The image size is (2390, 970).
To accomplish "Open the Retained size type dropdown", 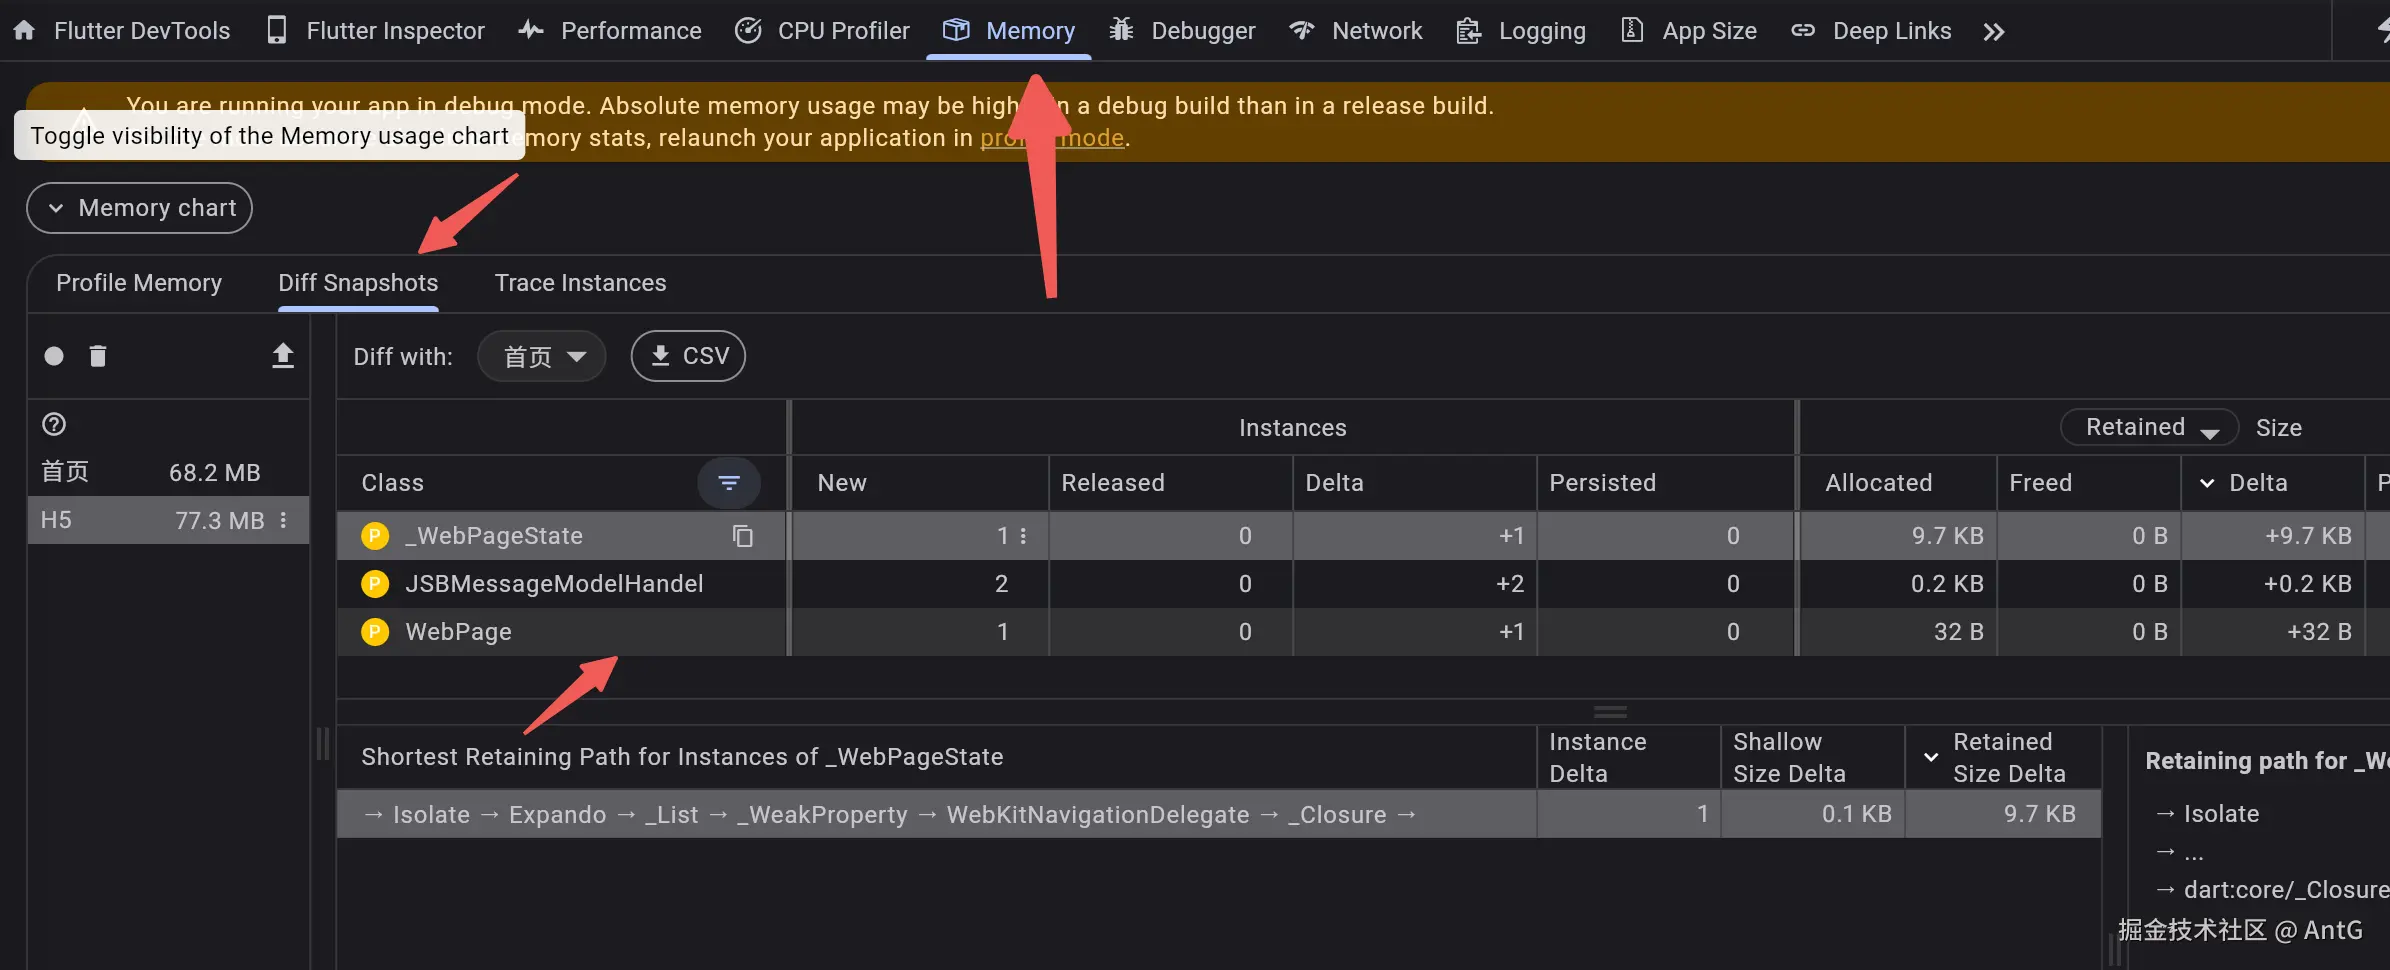I will 2148,428.
